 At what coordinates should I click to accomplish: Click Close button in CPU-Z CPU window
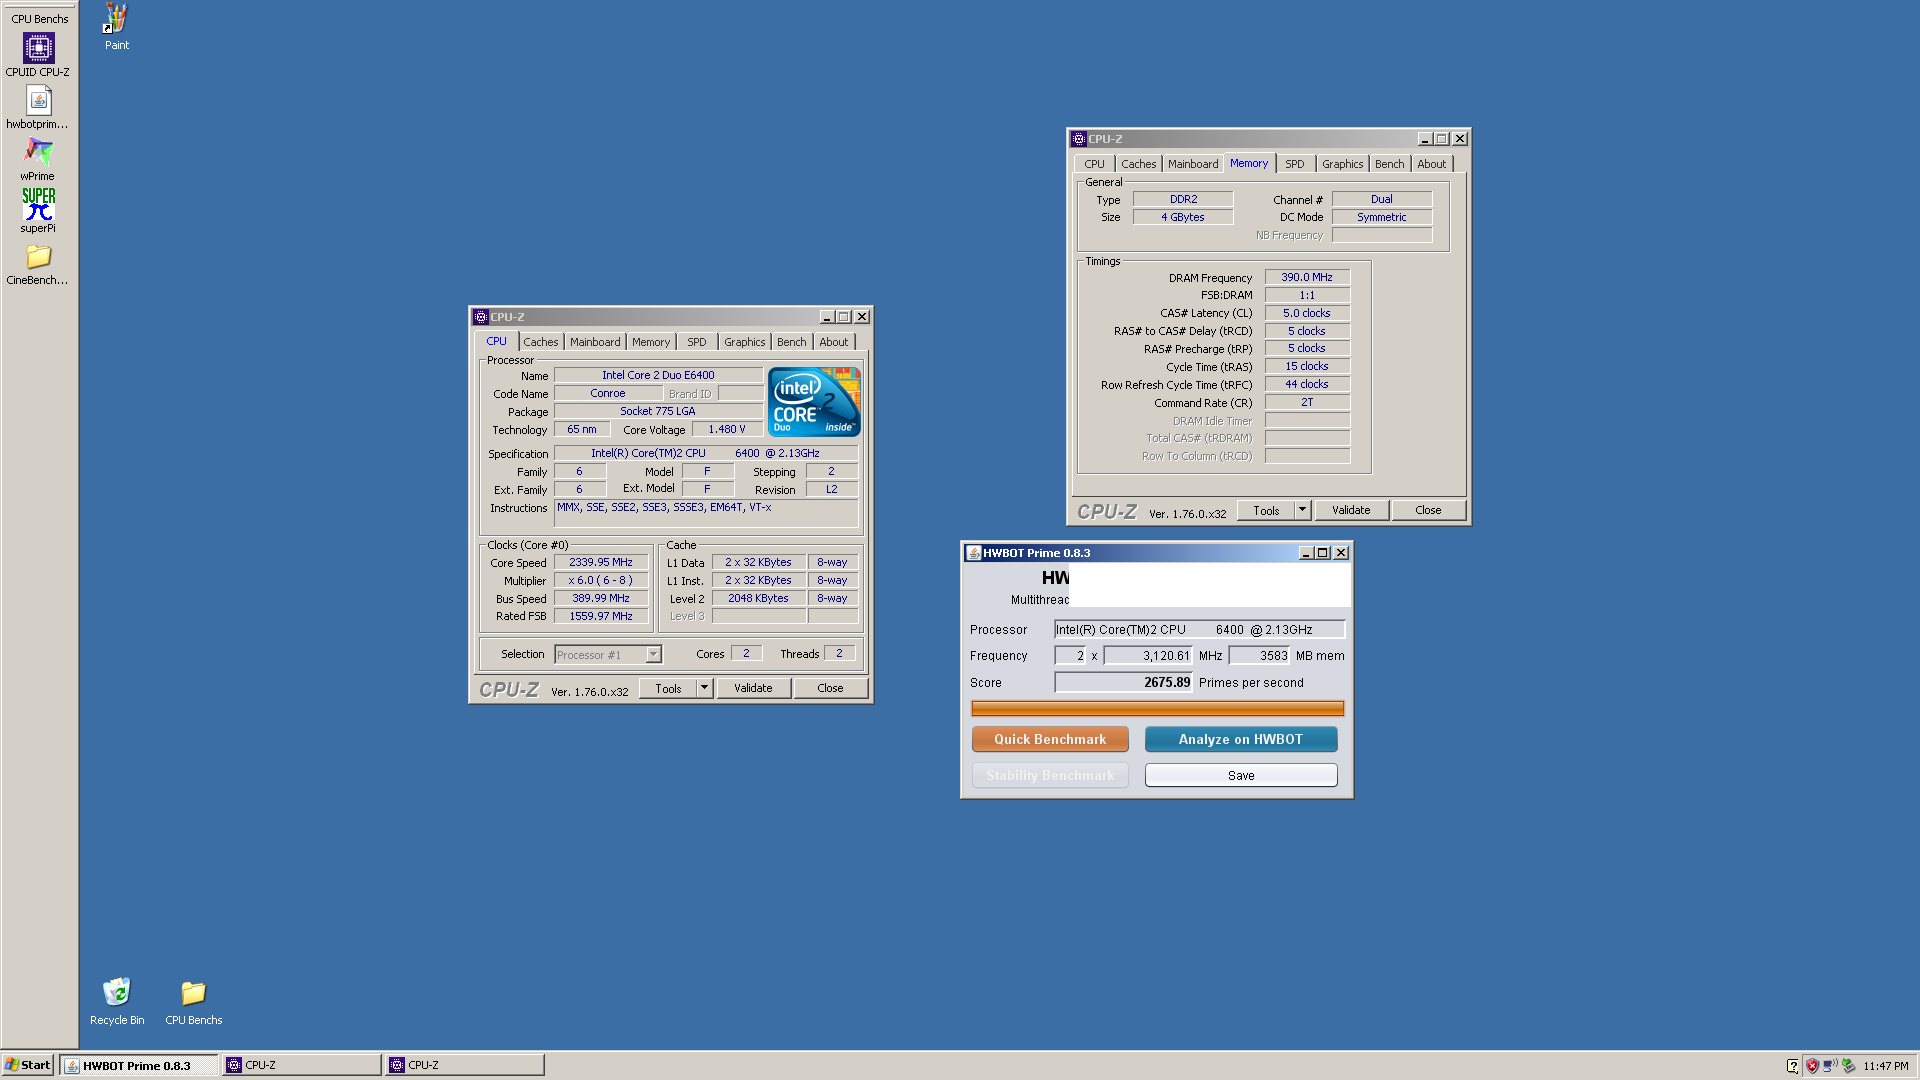(831, 688)
